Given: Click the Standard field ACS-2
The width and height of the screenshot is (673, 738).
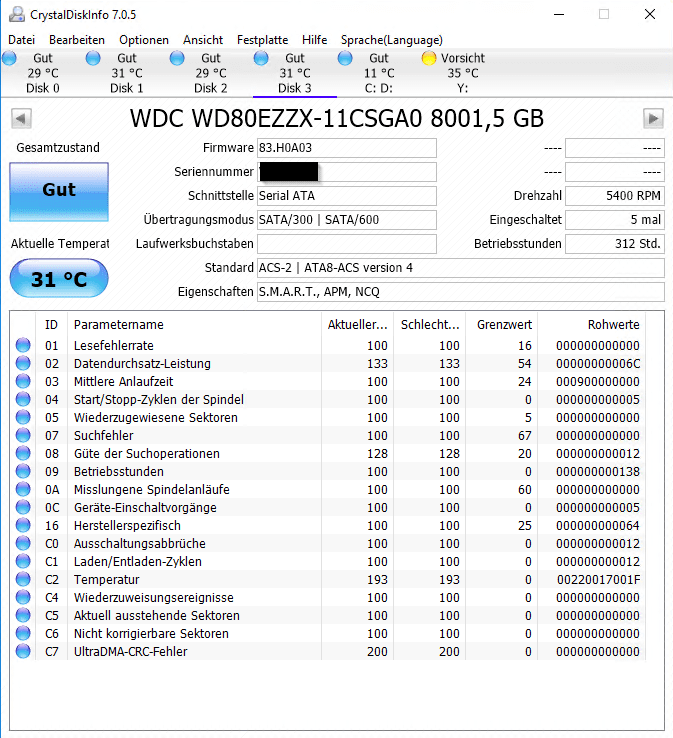Looking at the screenshot, I should [x=461, y=268].
